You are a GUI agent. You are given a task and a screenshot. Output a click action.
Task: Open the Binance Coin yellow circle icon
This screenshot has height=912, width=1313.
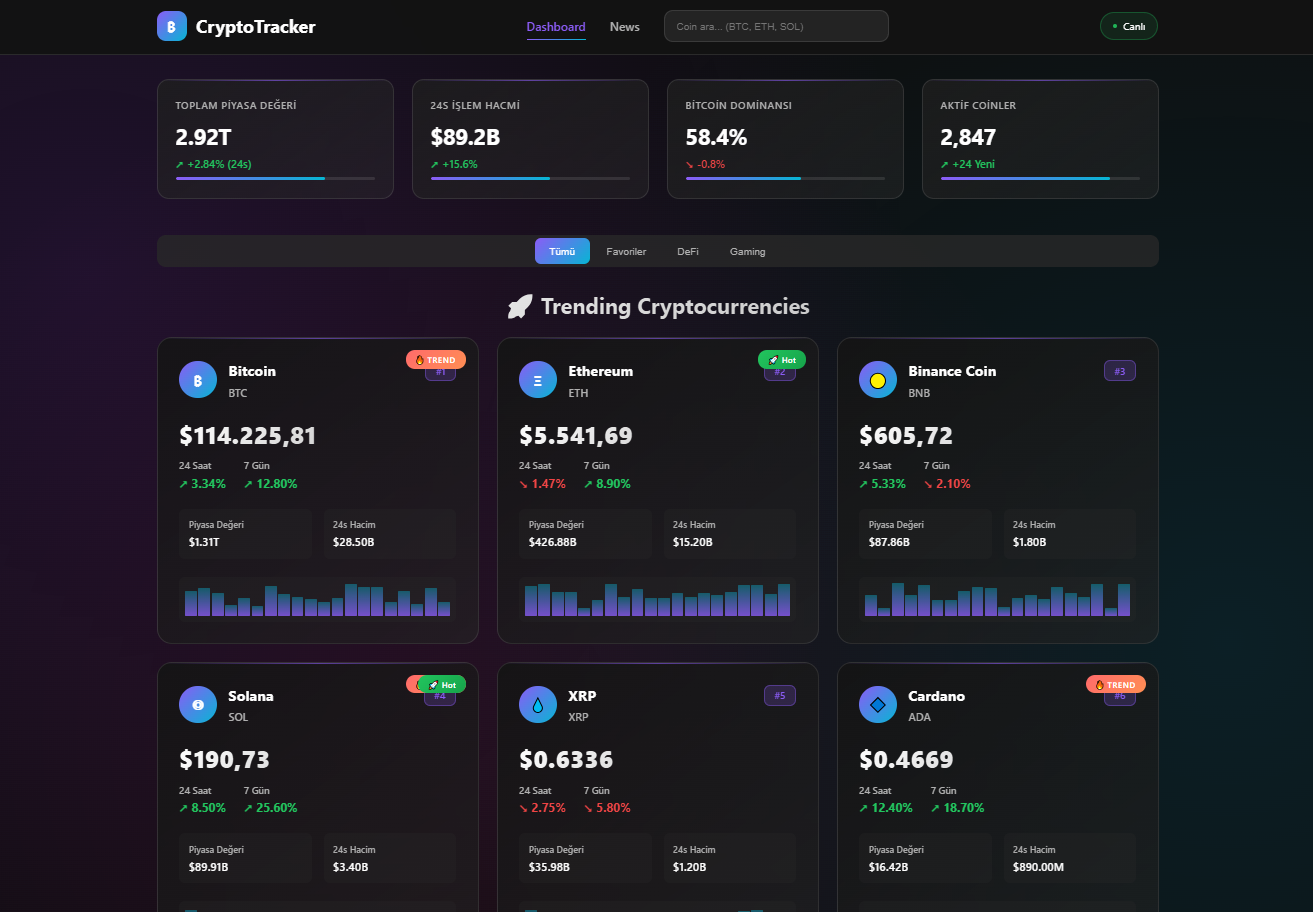[878, 380]
